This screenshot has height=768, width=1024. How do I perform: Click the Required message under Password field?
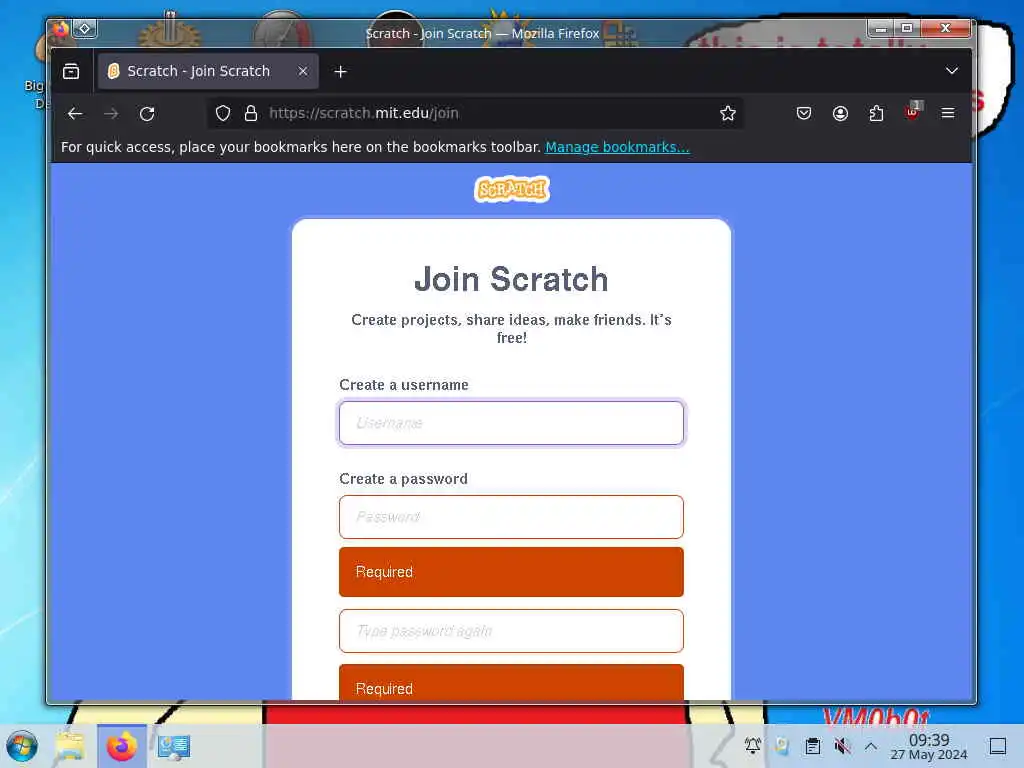click(x=511, y=572)
